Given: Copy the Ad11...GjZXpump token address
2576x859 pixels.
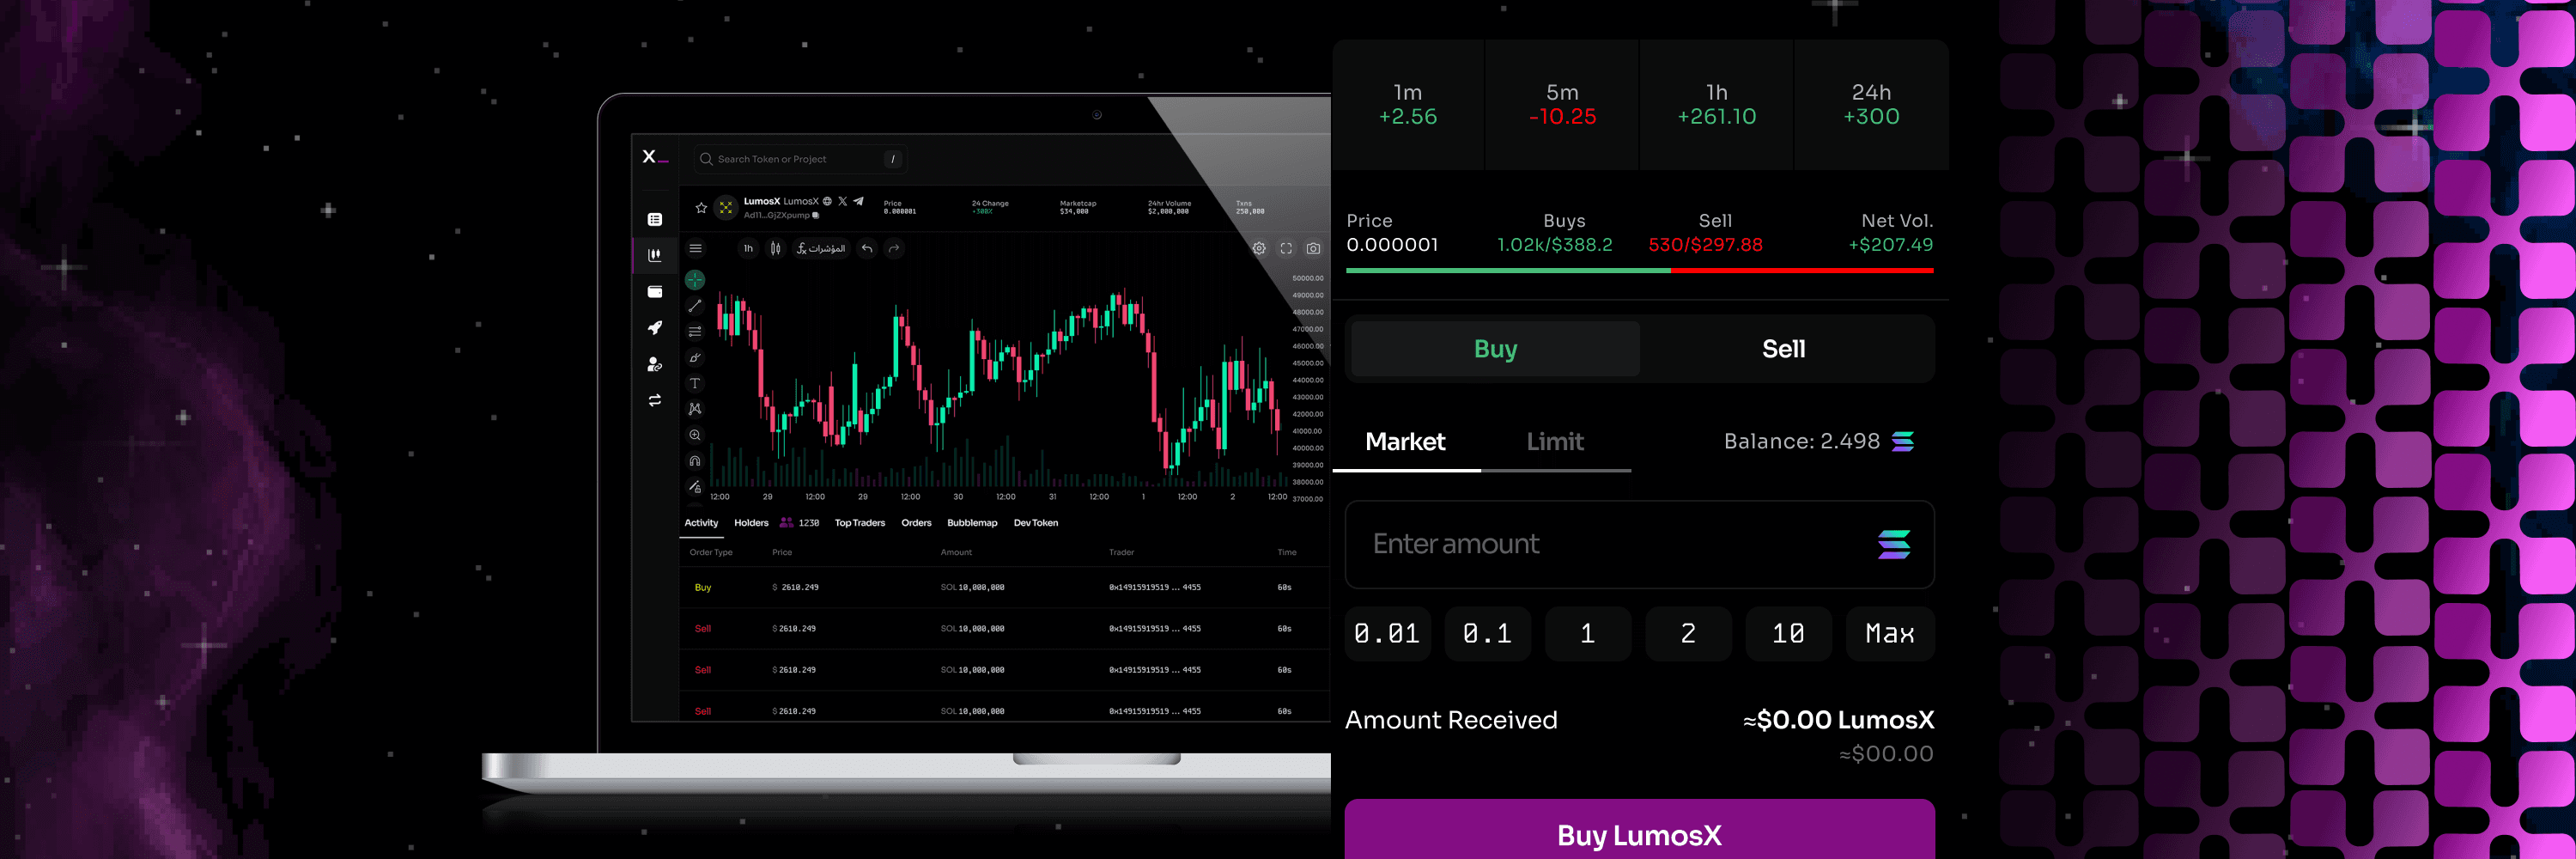Looking at the screenshot, I should pyautogui.click(x=816, y=215).
